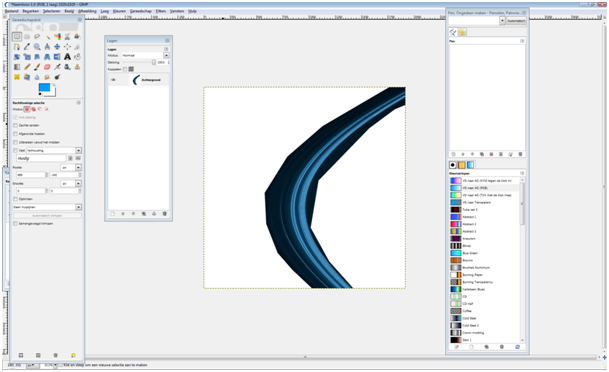
Task: Delete layer using the Layers panel trash icon
Action: (164, 214)
